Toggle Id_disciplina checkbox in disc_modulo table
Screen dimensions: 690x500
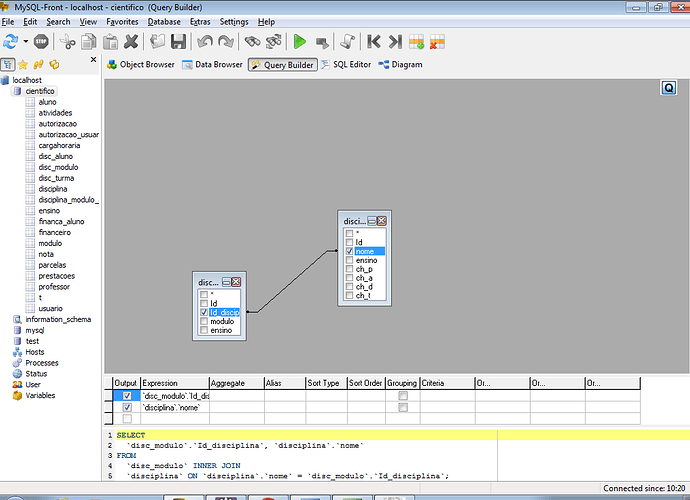(x=204, y=312)
